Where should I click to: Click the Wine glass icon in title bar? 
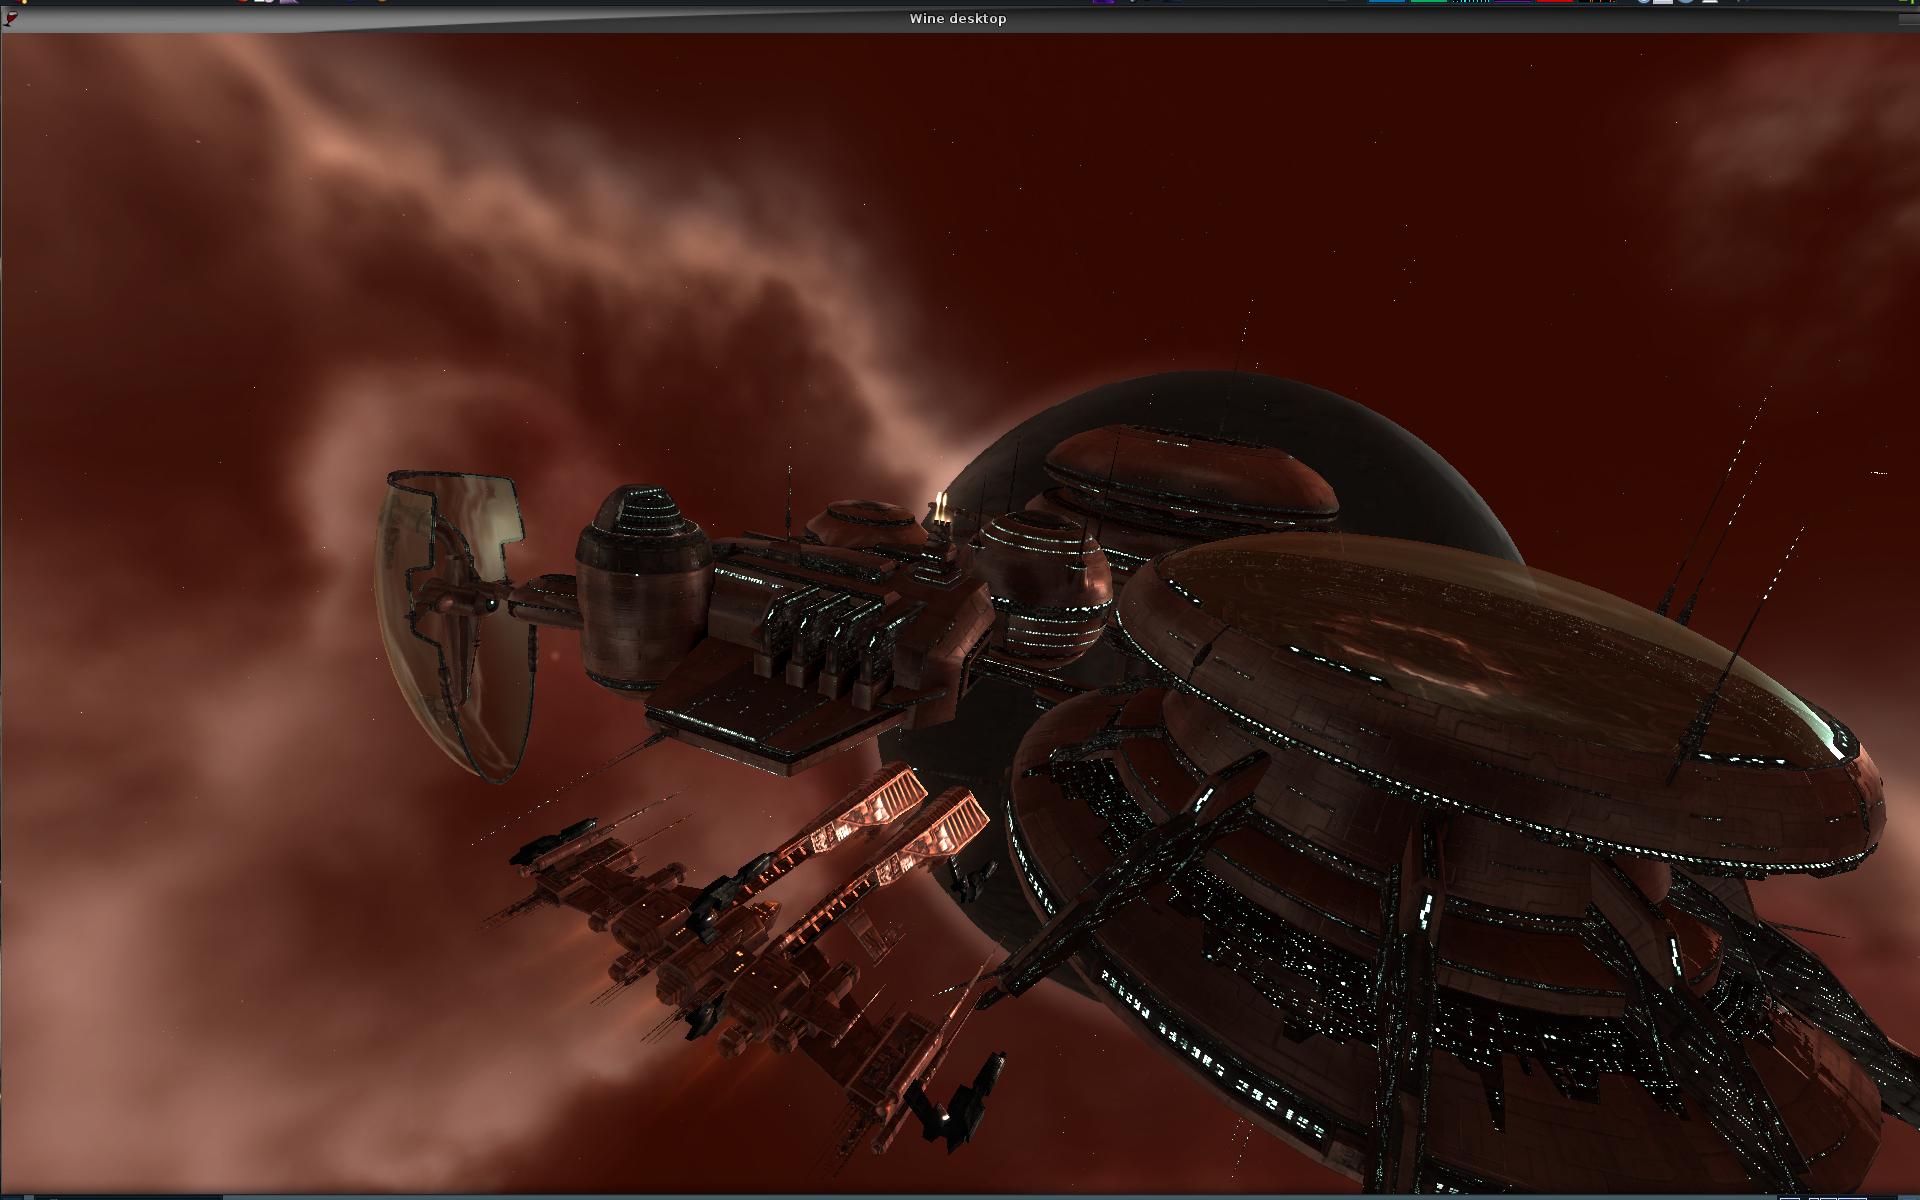11,18
